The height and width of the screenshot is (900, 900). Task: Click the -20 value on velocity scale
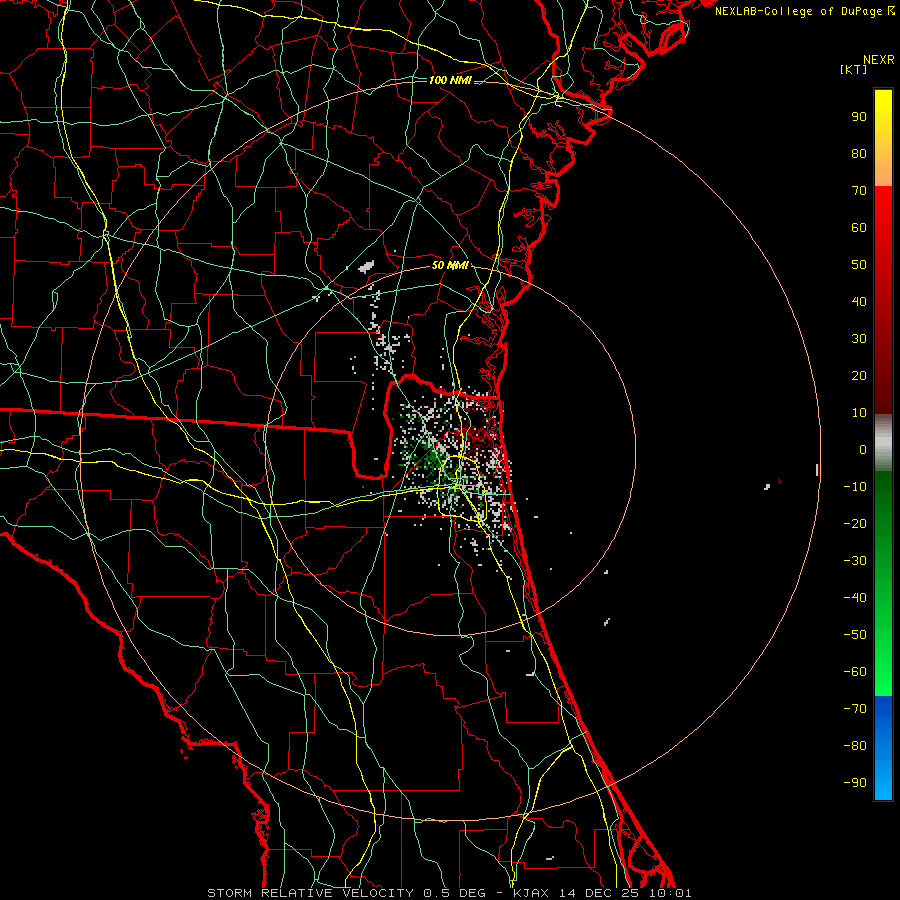coord(855,523)
